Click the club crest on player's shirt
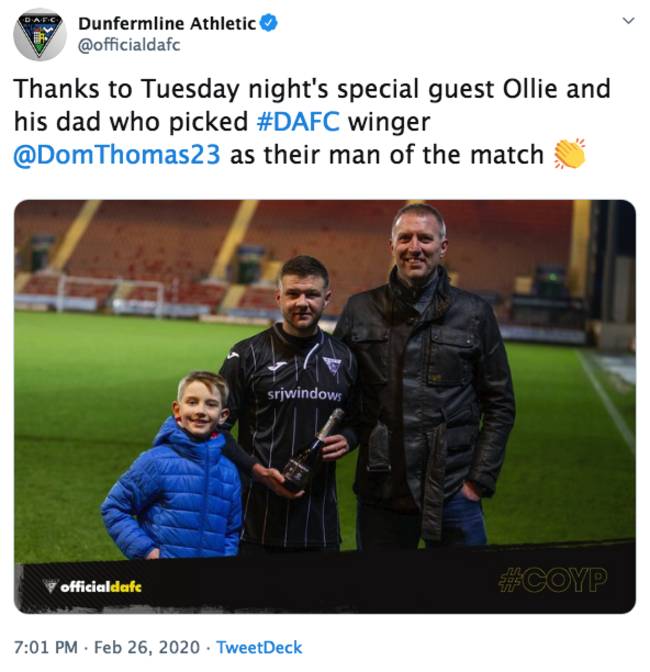650x672 pixels. 329,368
